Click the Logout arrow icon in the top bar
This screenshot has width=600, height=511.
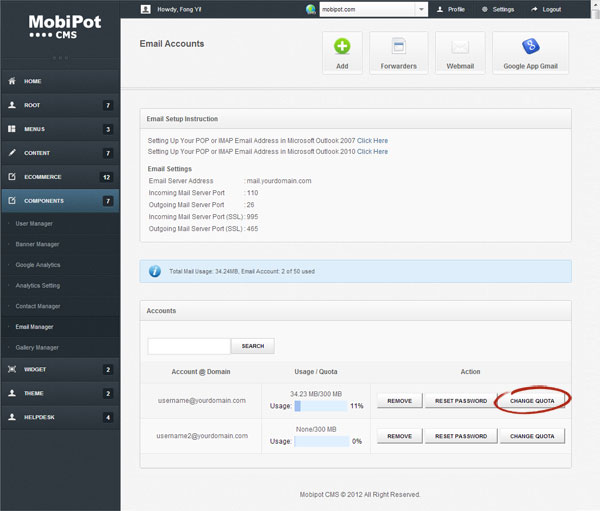point(534,9)
